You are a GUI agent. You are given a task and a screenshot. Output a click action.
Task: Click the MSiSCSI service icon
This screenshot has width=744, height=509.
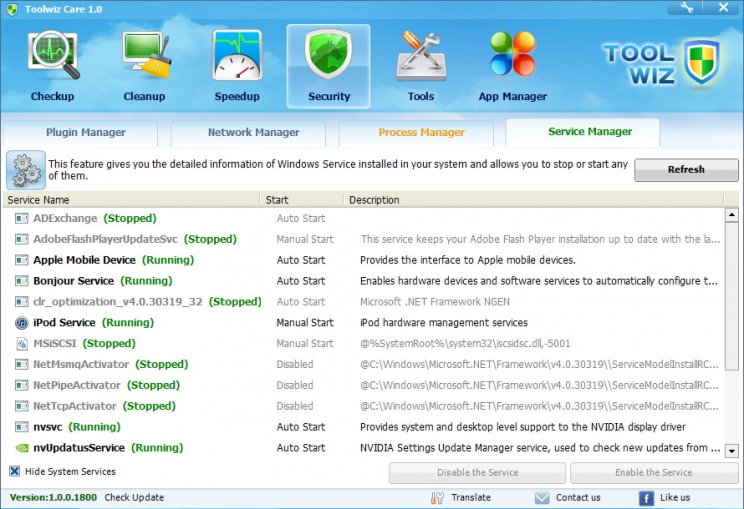point(21,343)
